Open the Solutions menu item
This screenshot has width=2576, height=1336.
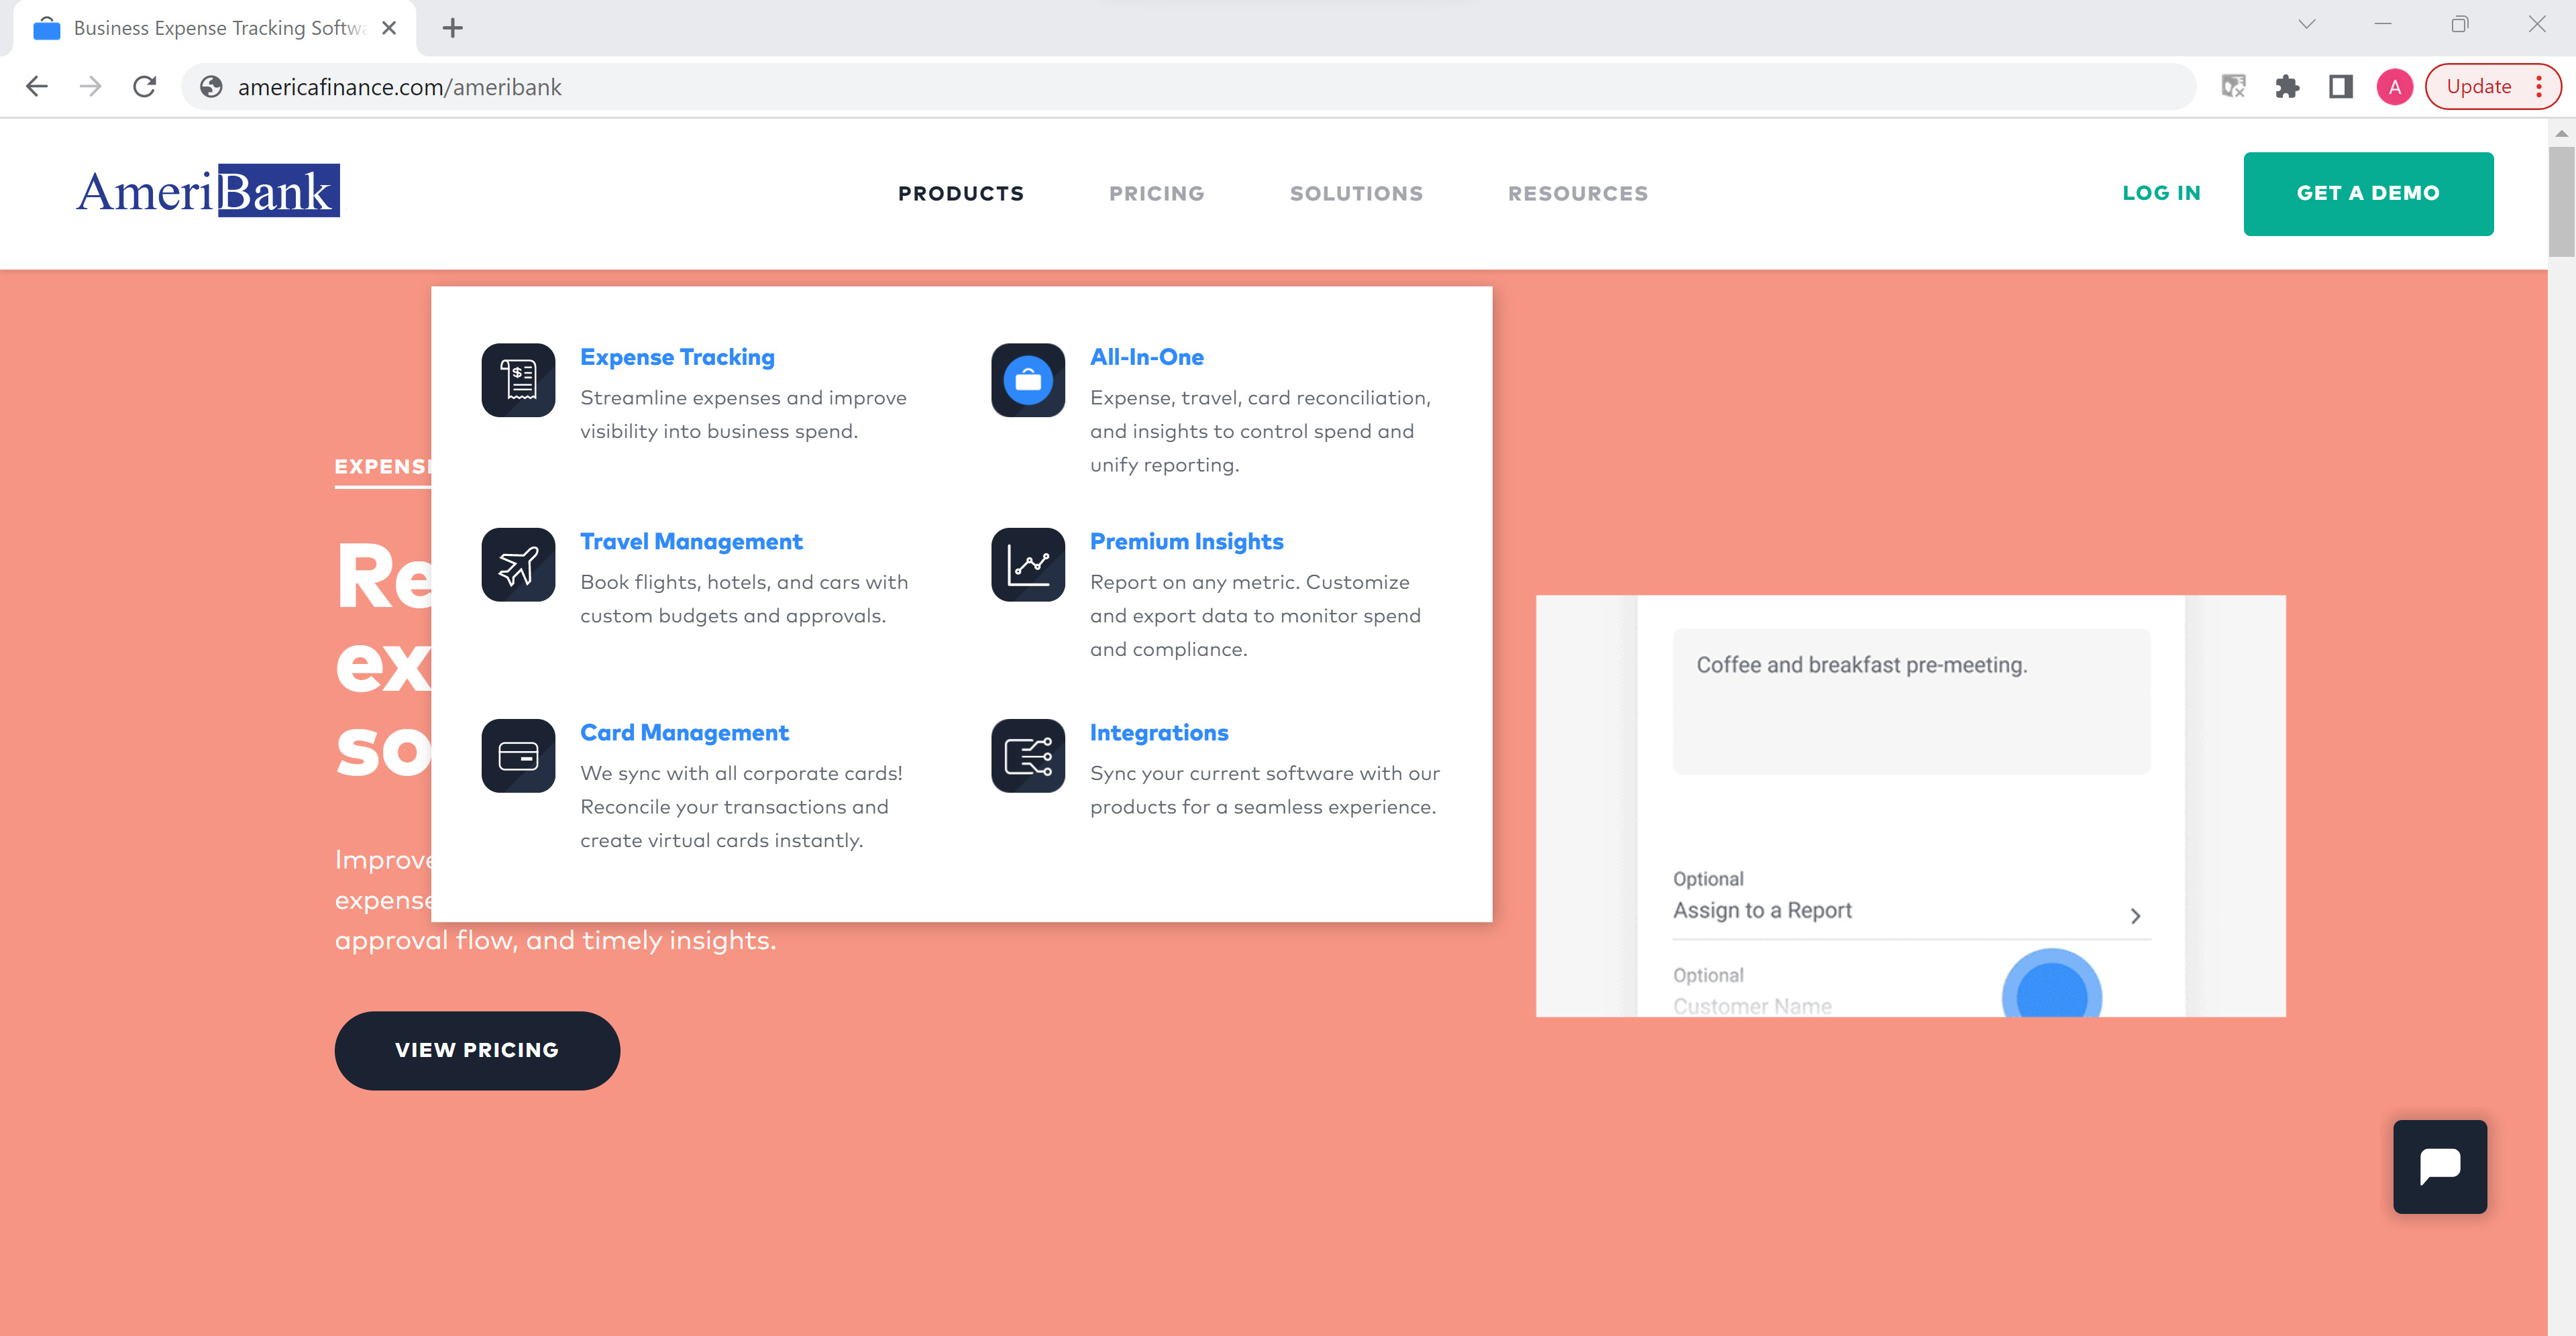coord(1356,194)
